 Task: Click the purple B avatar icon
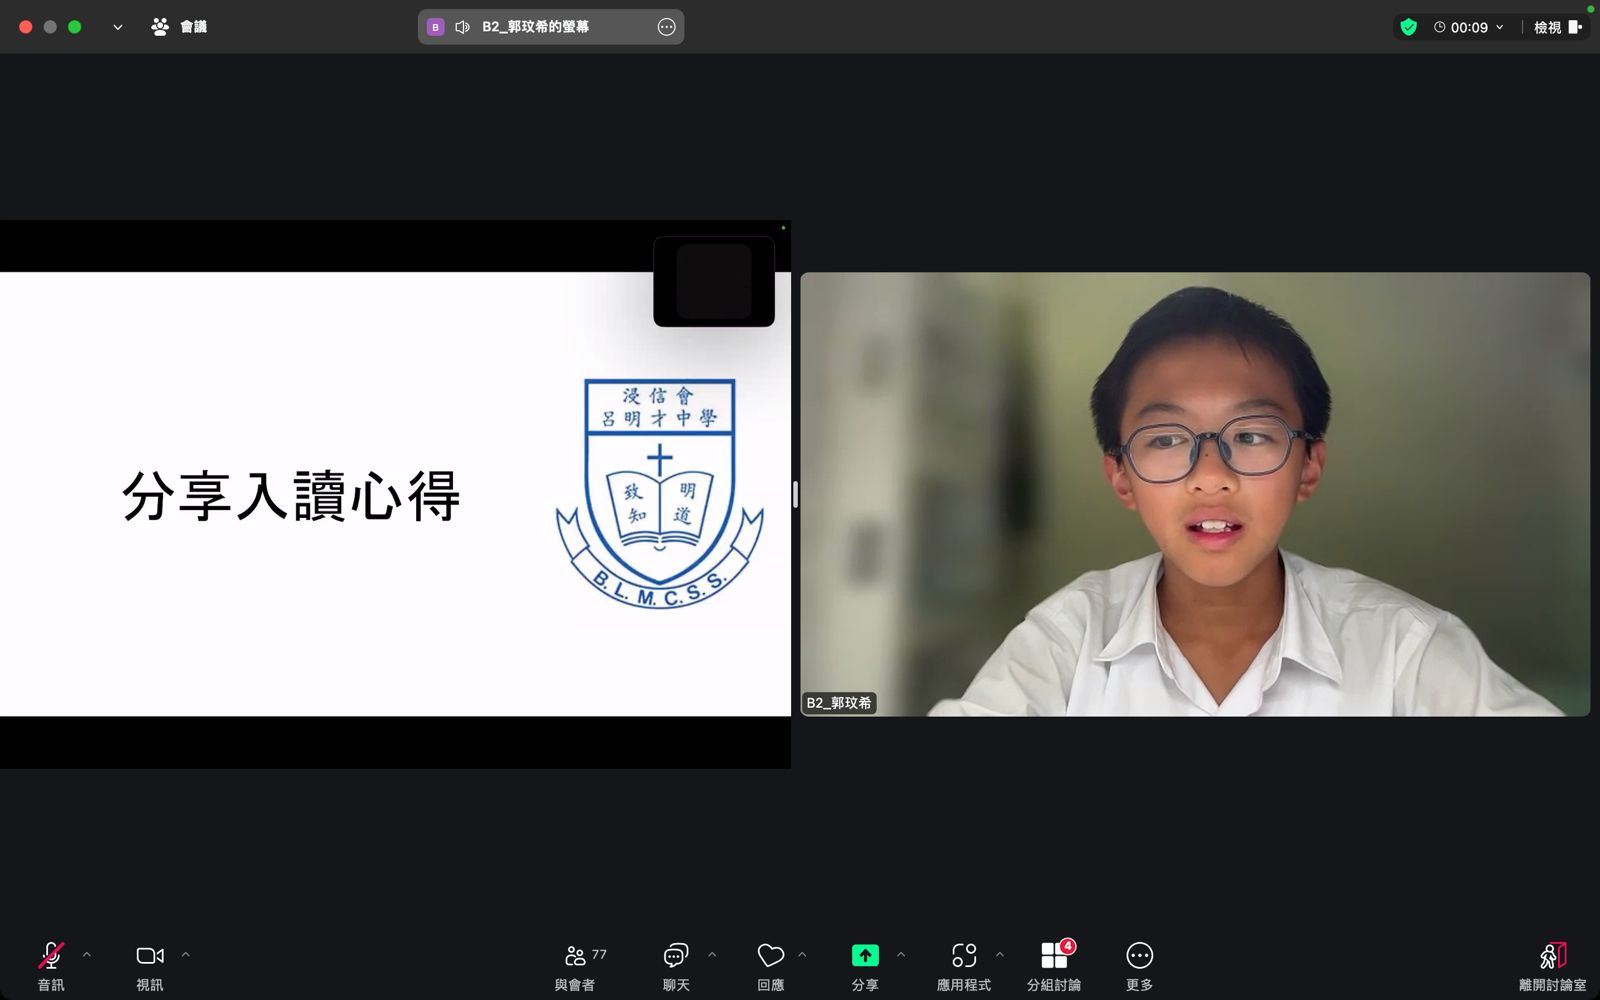(435, 27)
